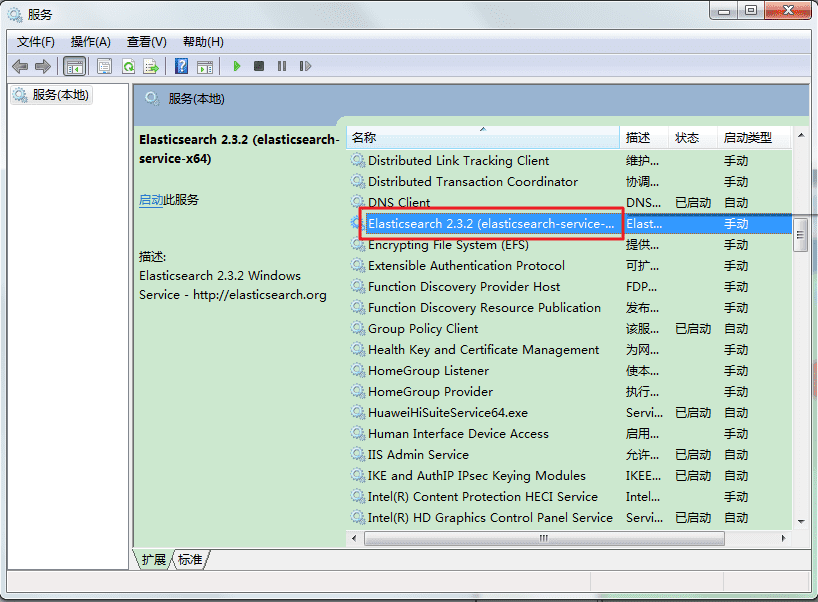Click the Refresh toolbar icon
818x602 pixels.
pos(128,66)
